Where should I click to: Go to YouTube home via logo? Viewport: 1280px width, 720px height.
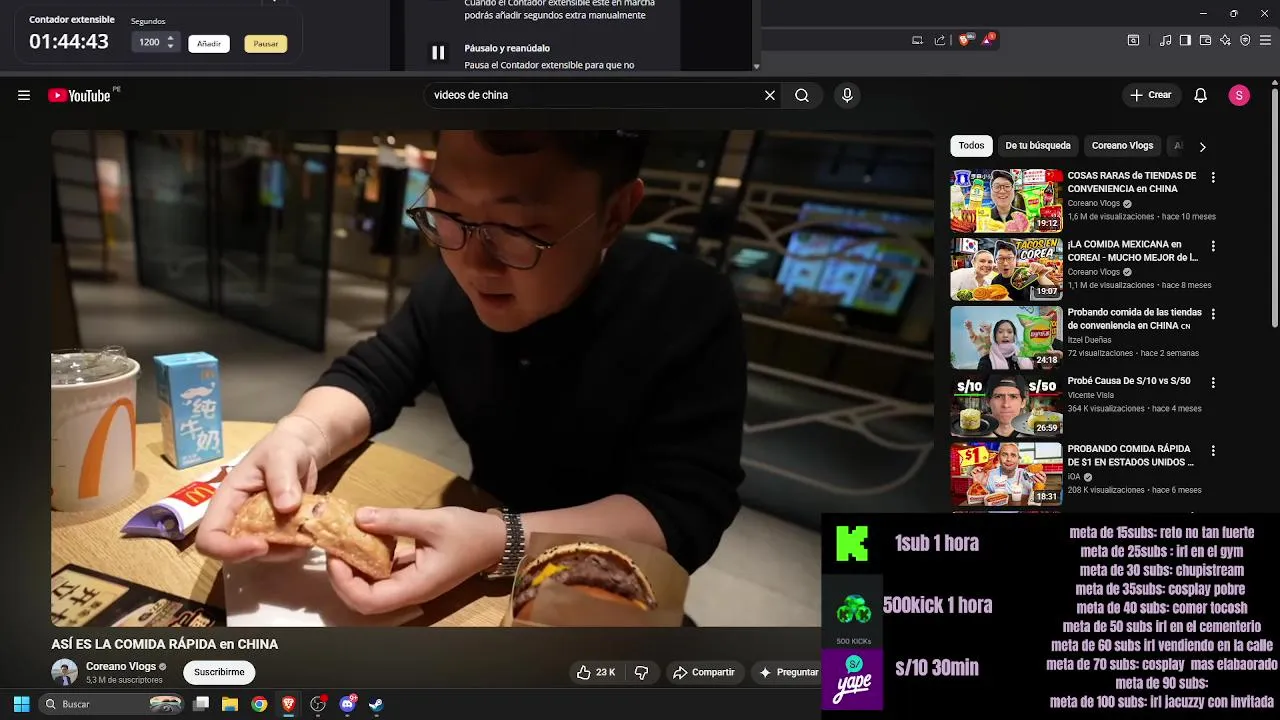[79, 95]
